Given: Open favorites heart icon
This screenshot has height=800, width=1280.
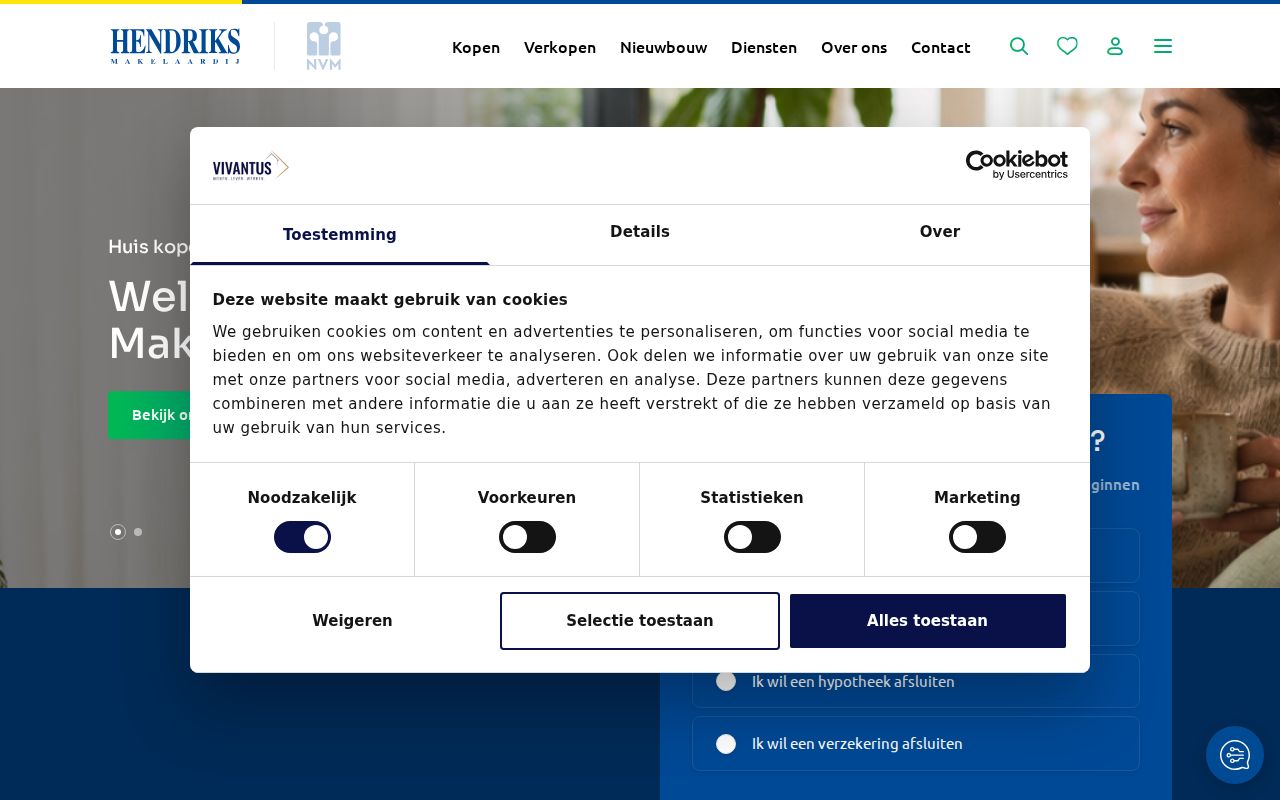Looking at the screenshot, I should coord(1067,46).
